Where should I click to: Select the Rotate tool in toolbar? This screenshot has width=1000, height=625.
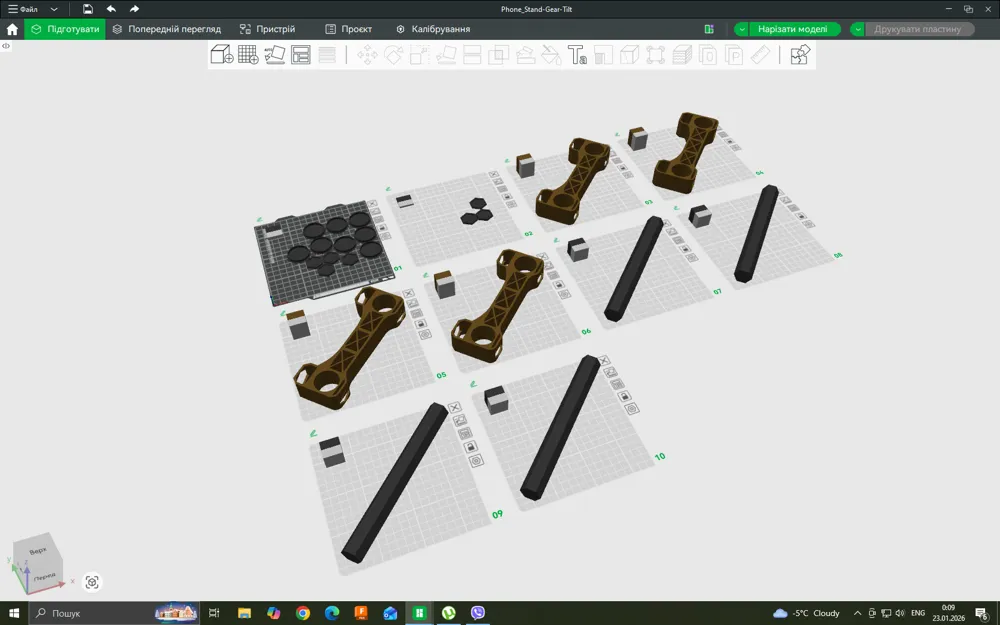point(393,55)
